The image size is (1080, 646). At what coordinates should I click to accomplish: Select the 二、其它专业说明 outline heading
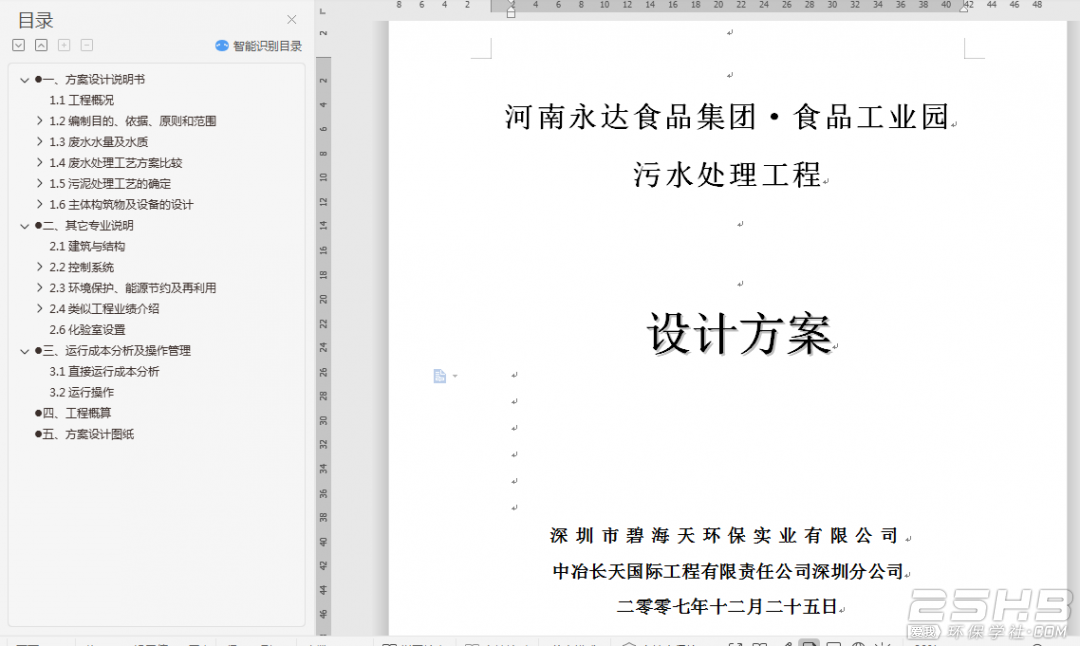point(84,226)
